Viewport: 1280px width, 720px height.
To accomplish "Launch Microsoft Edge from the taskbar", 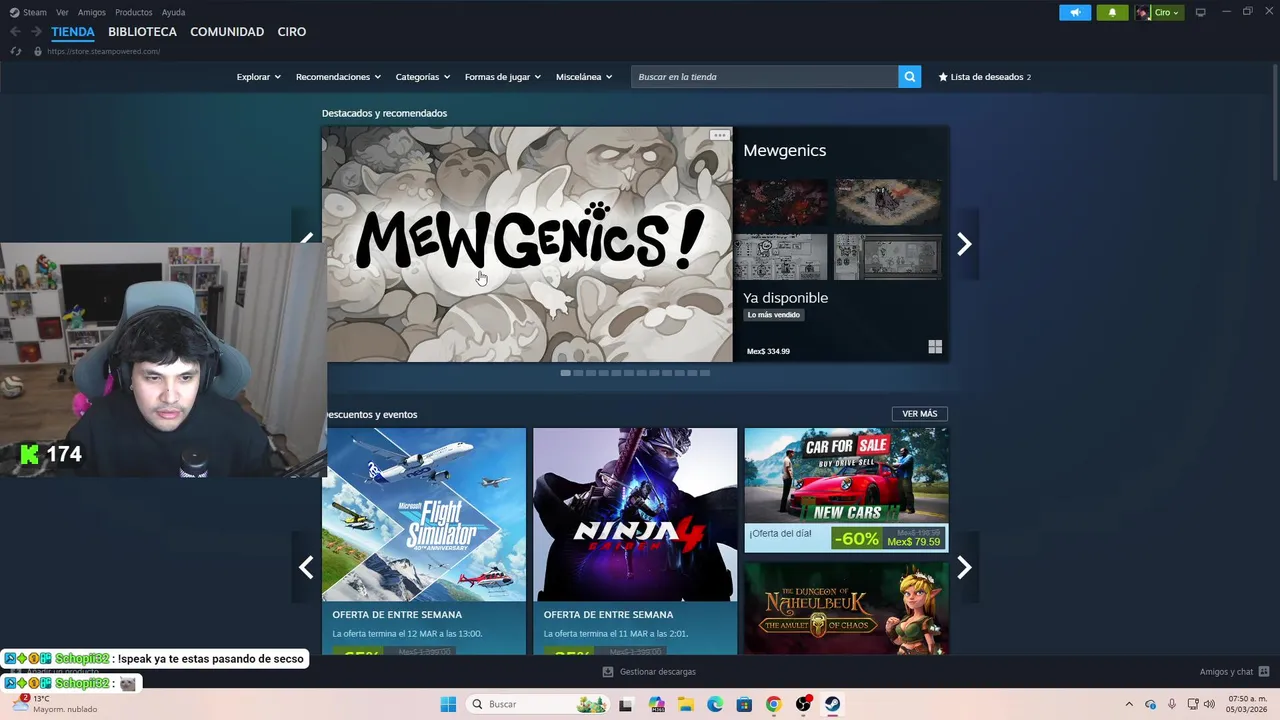I will 715,704.
